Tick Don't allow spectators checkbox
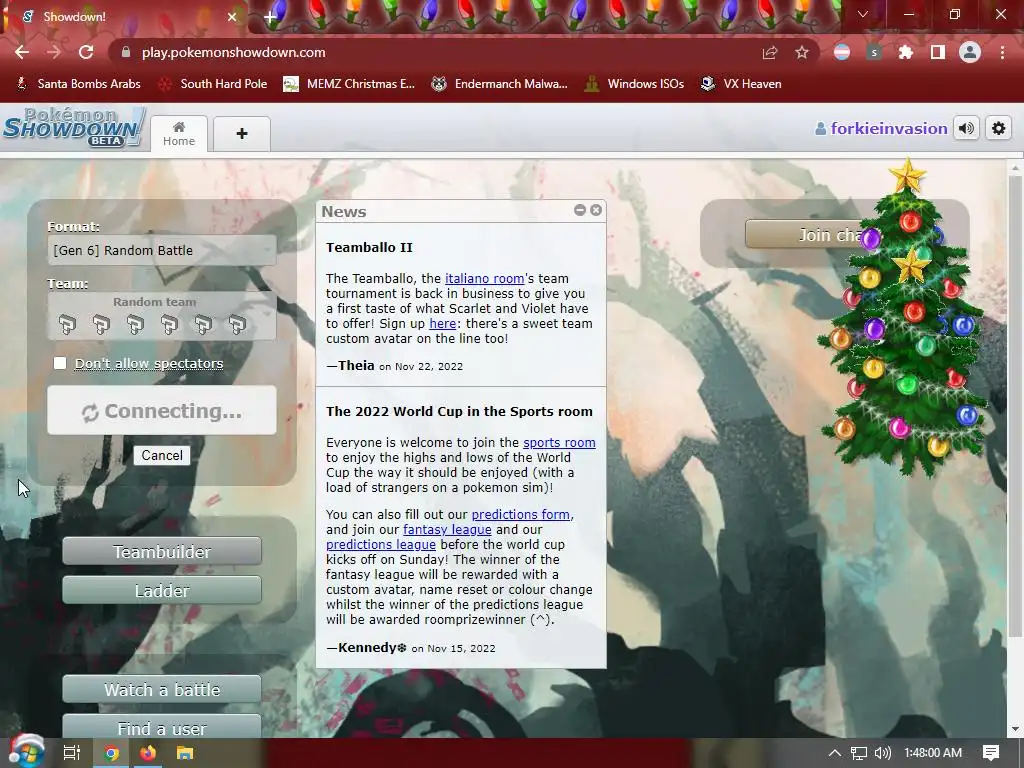Image resolution: width=1024 pixels, height=768 pixels. click(x=60, y=363)
